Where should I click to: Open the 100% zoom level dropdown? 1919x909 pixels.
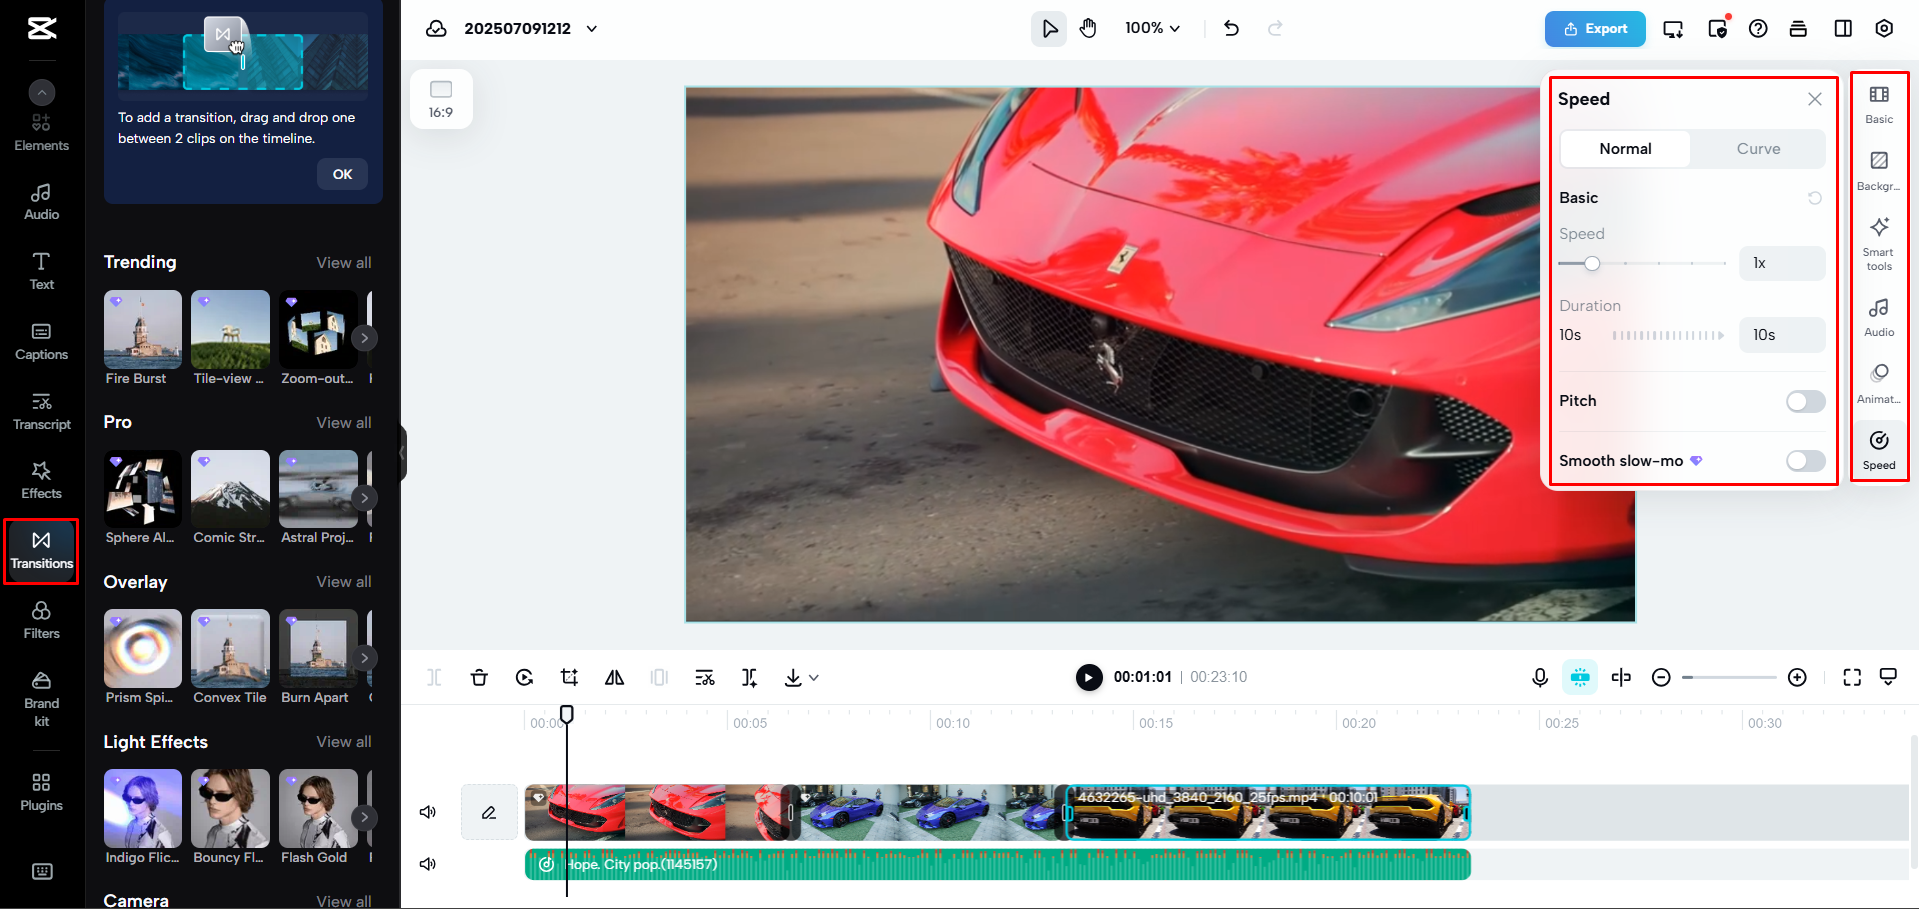[x=1151, y=28]
